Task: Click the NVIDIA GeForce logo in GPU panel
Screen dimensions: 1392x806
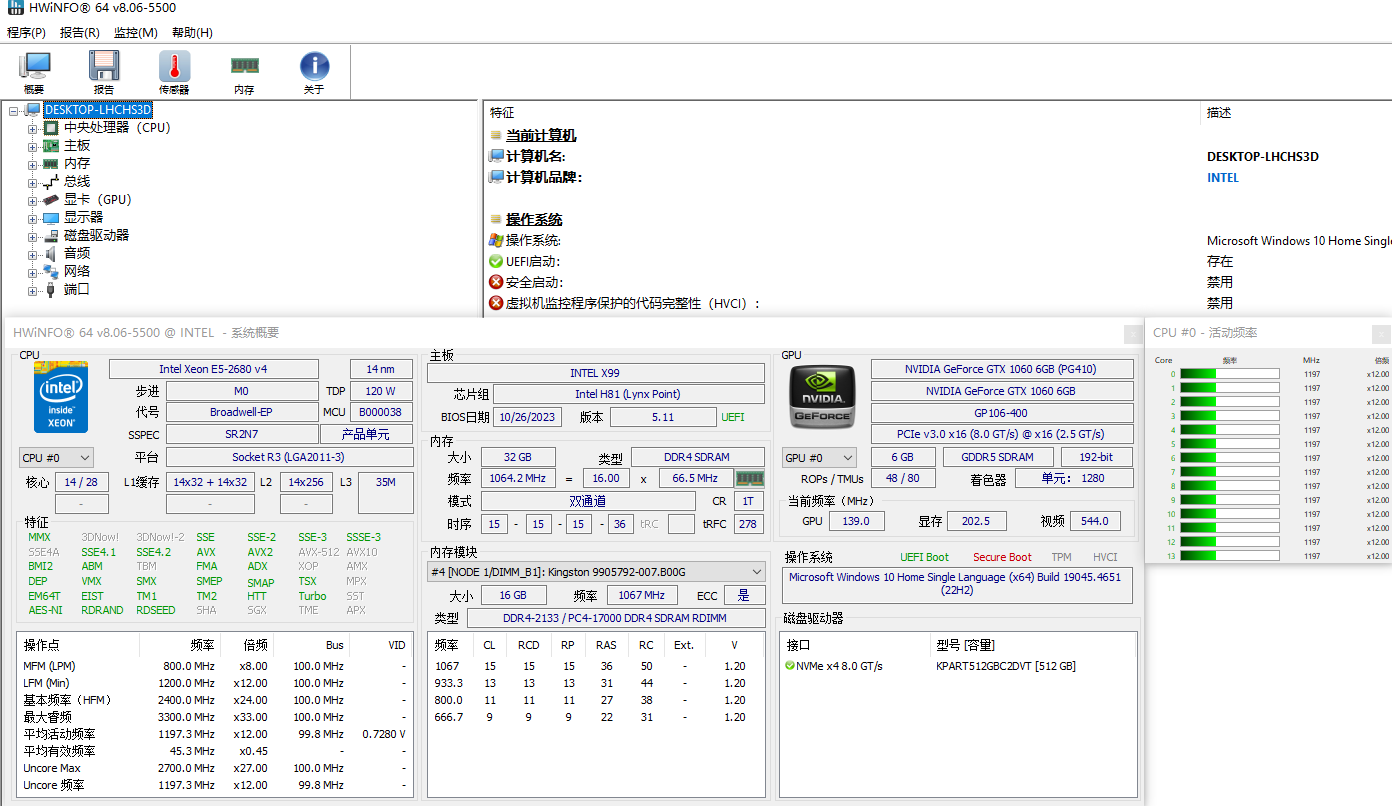Action: [x=822, y=396]
